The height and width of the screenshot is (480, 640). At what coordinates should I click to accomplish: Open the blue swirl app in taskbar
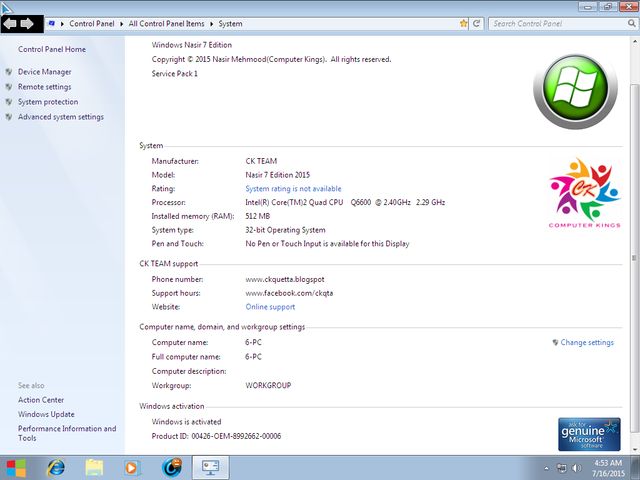point(172,468)
